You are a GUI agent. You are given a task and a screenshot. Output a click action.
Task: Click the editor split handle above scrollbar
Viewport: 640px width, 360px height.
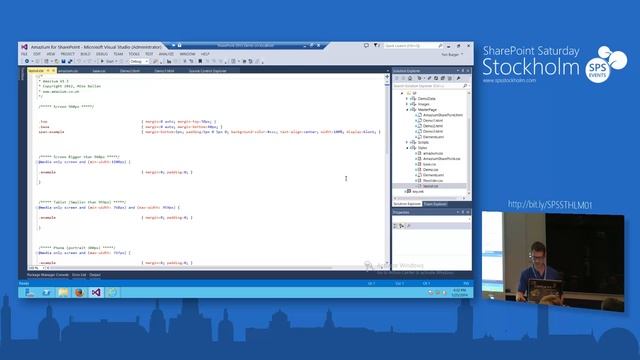click(387, 76)
